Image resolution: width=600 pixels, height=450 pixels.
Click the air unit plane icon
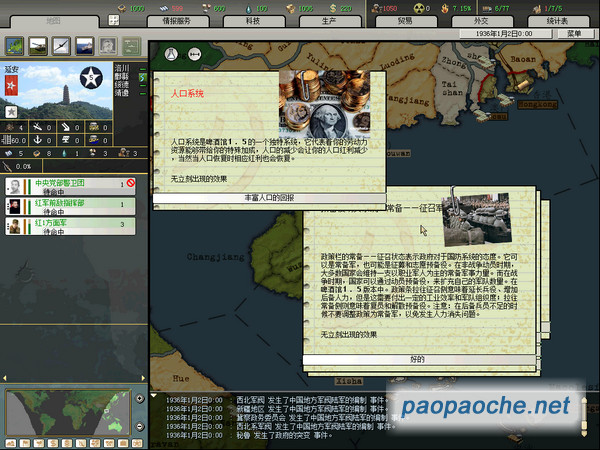(62, 46)
